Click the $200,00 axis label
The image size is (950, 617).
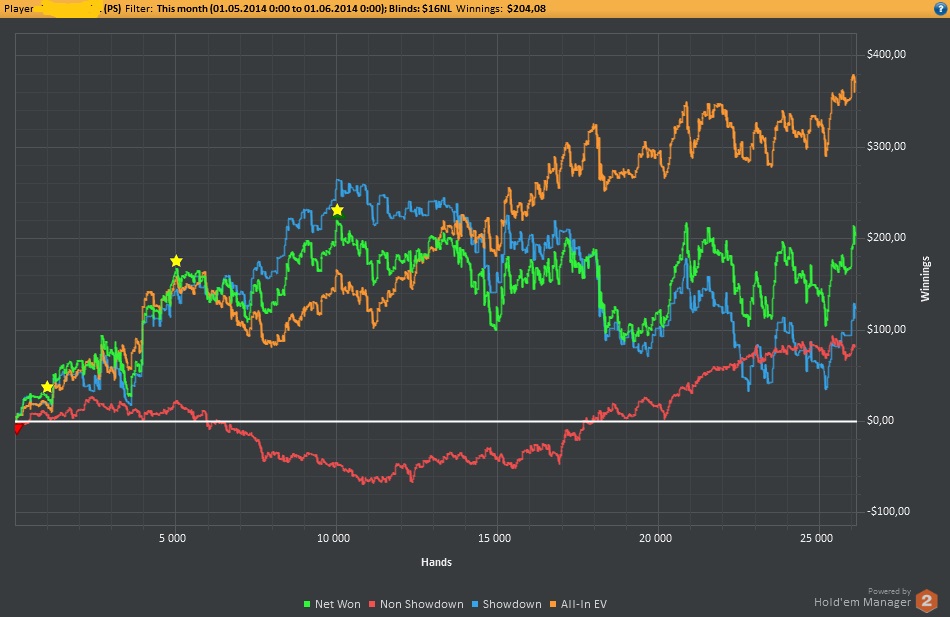coord(886,238)
